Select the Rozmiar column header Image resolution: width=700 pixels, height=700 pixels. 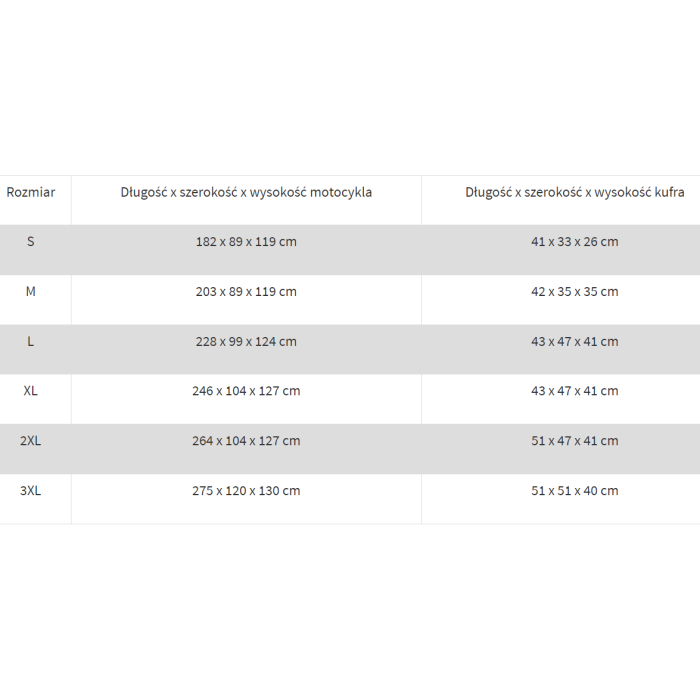point(31,192)
